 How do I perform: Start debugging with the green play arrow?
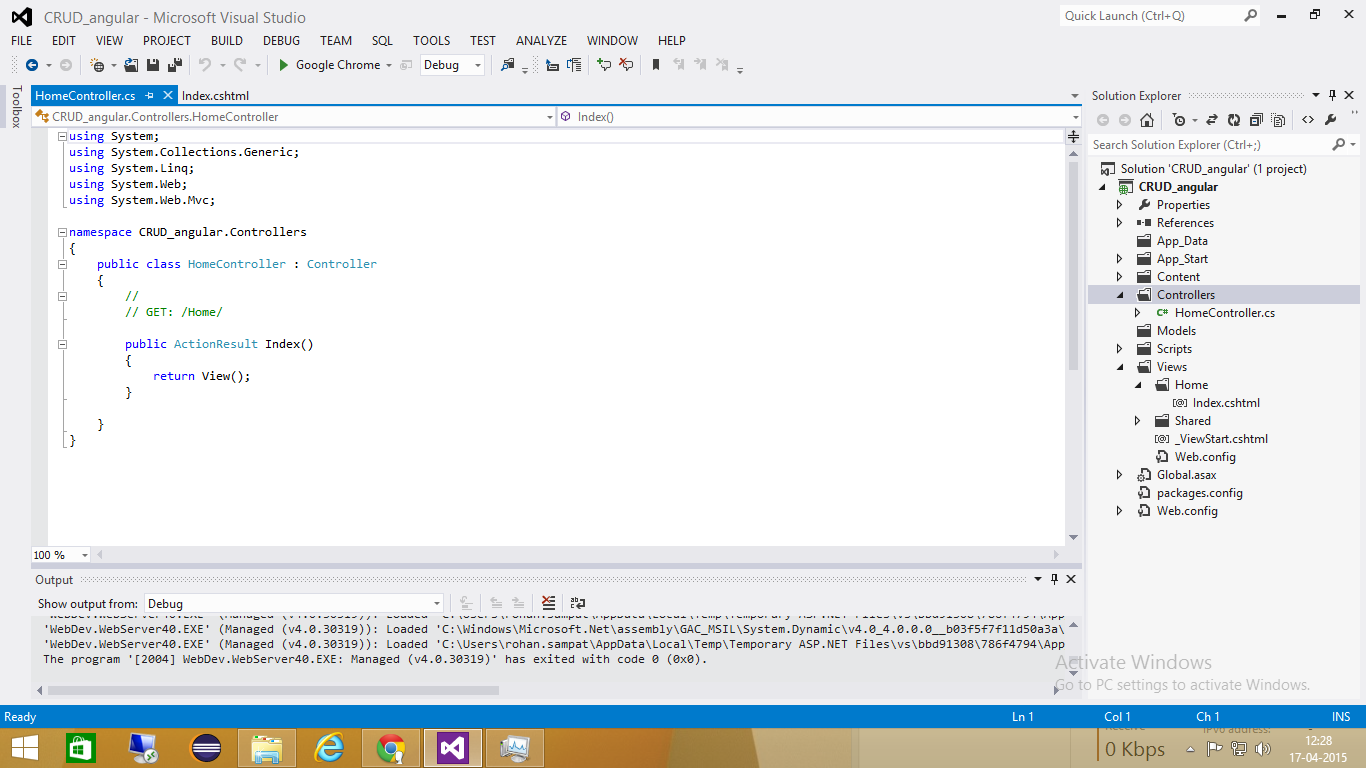[x=284, y=65]
